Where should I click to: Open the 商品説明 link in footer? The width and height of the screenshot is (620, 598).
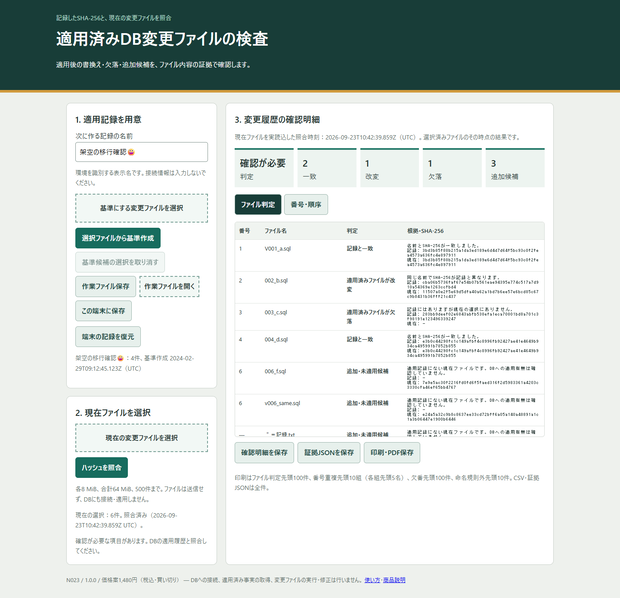coord(394,580)
